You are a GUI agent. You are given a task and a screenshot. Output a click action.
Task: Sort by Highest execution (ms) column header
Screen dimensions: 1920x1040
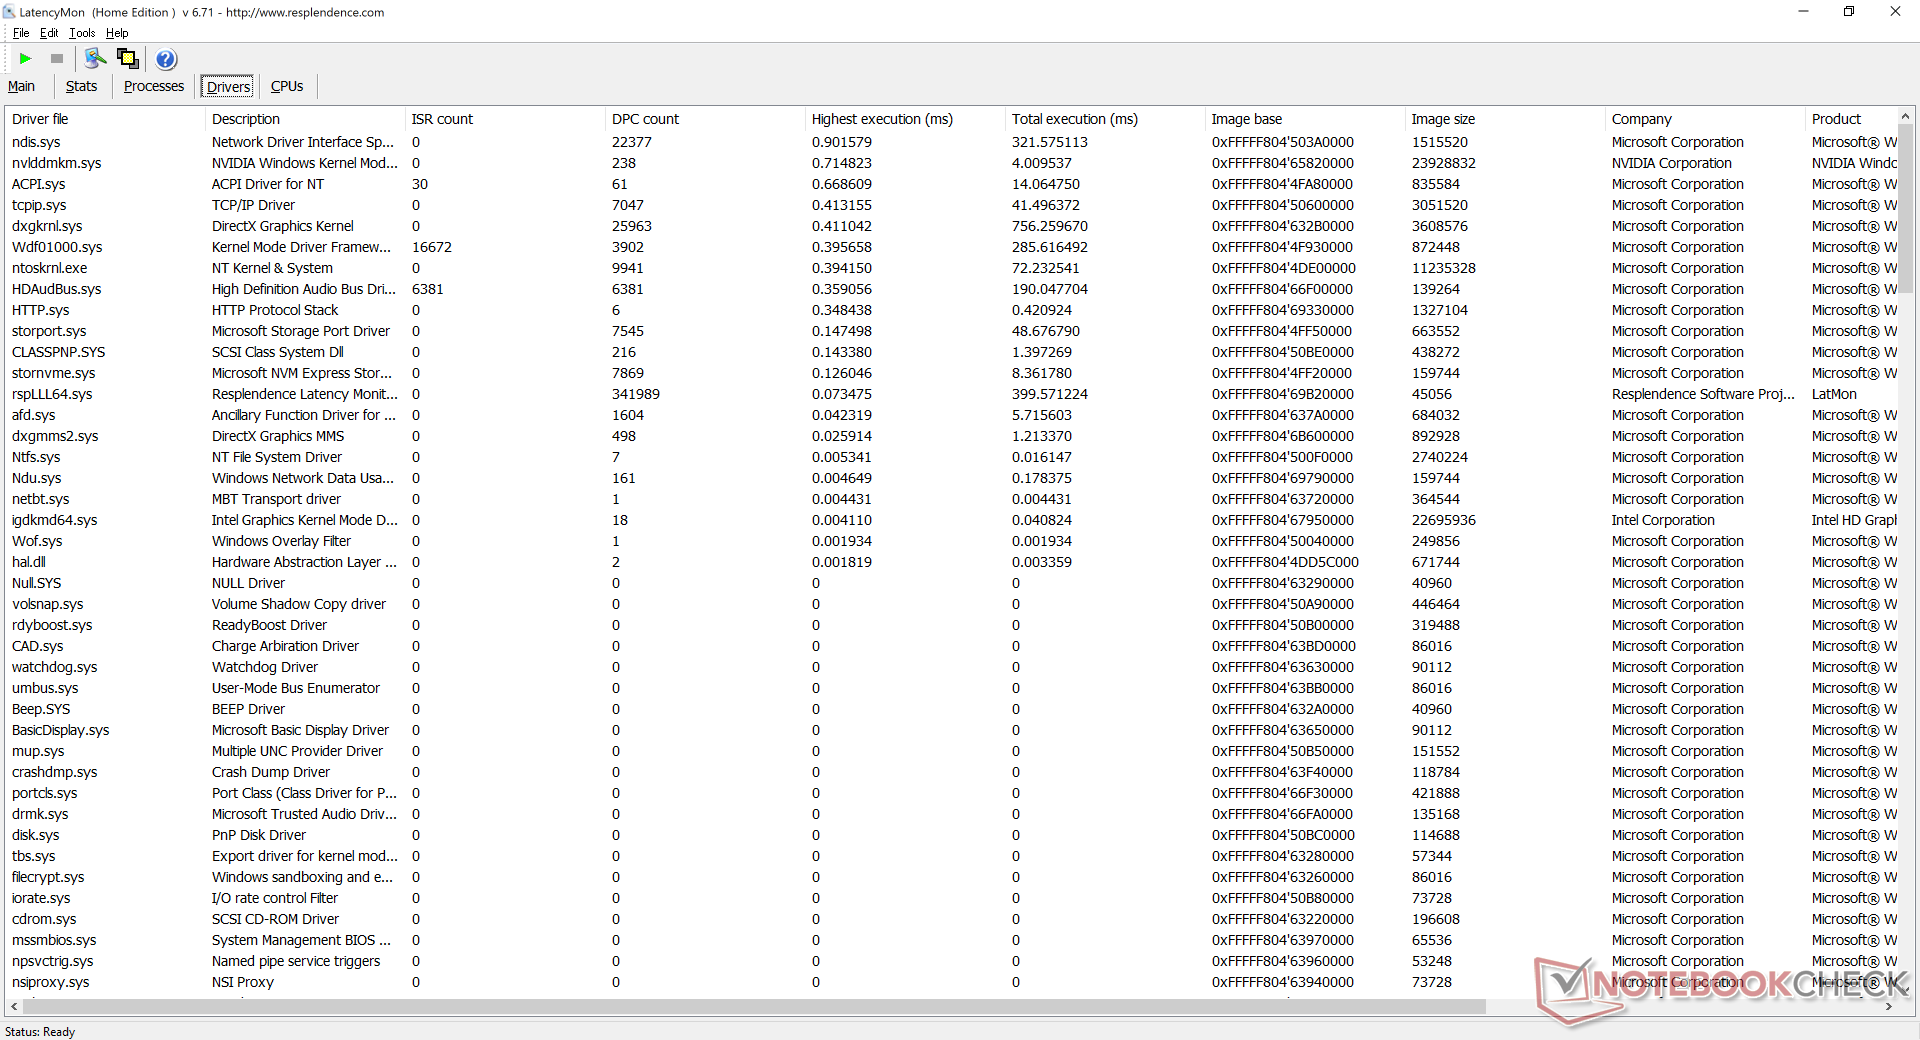tap(905, 119)
